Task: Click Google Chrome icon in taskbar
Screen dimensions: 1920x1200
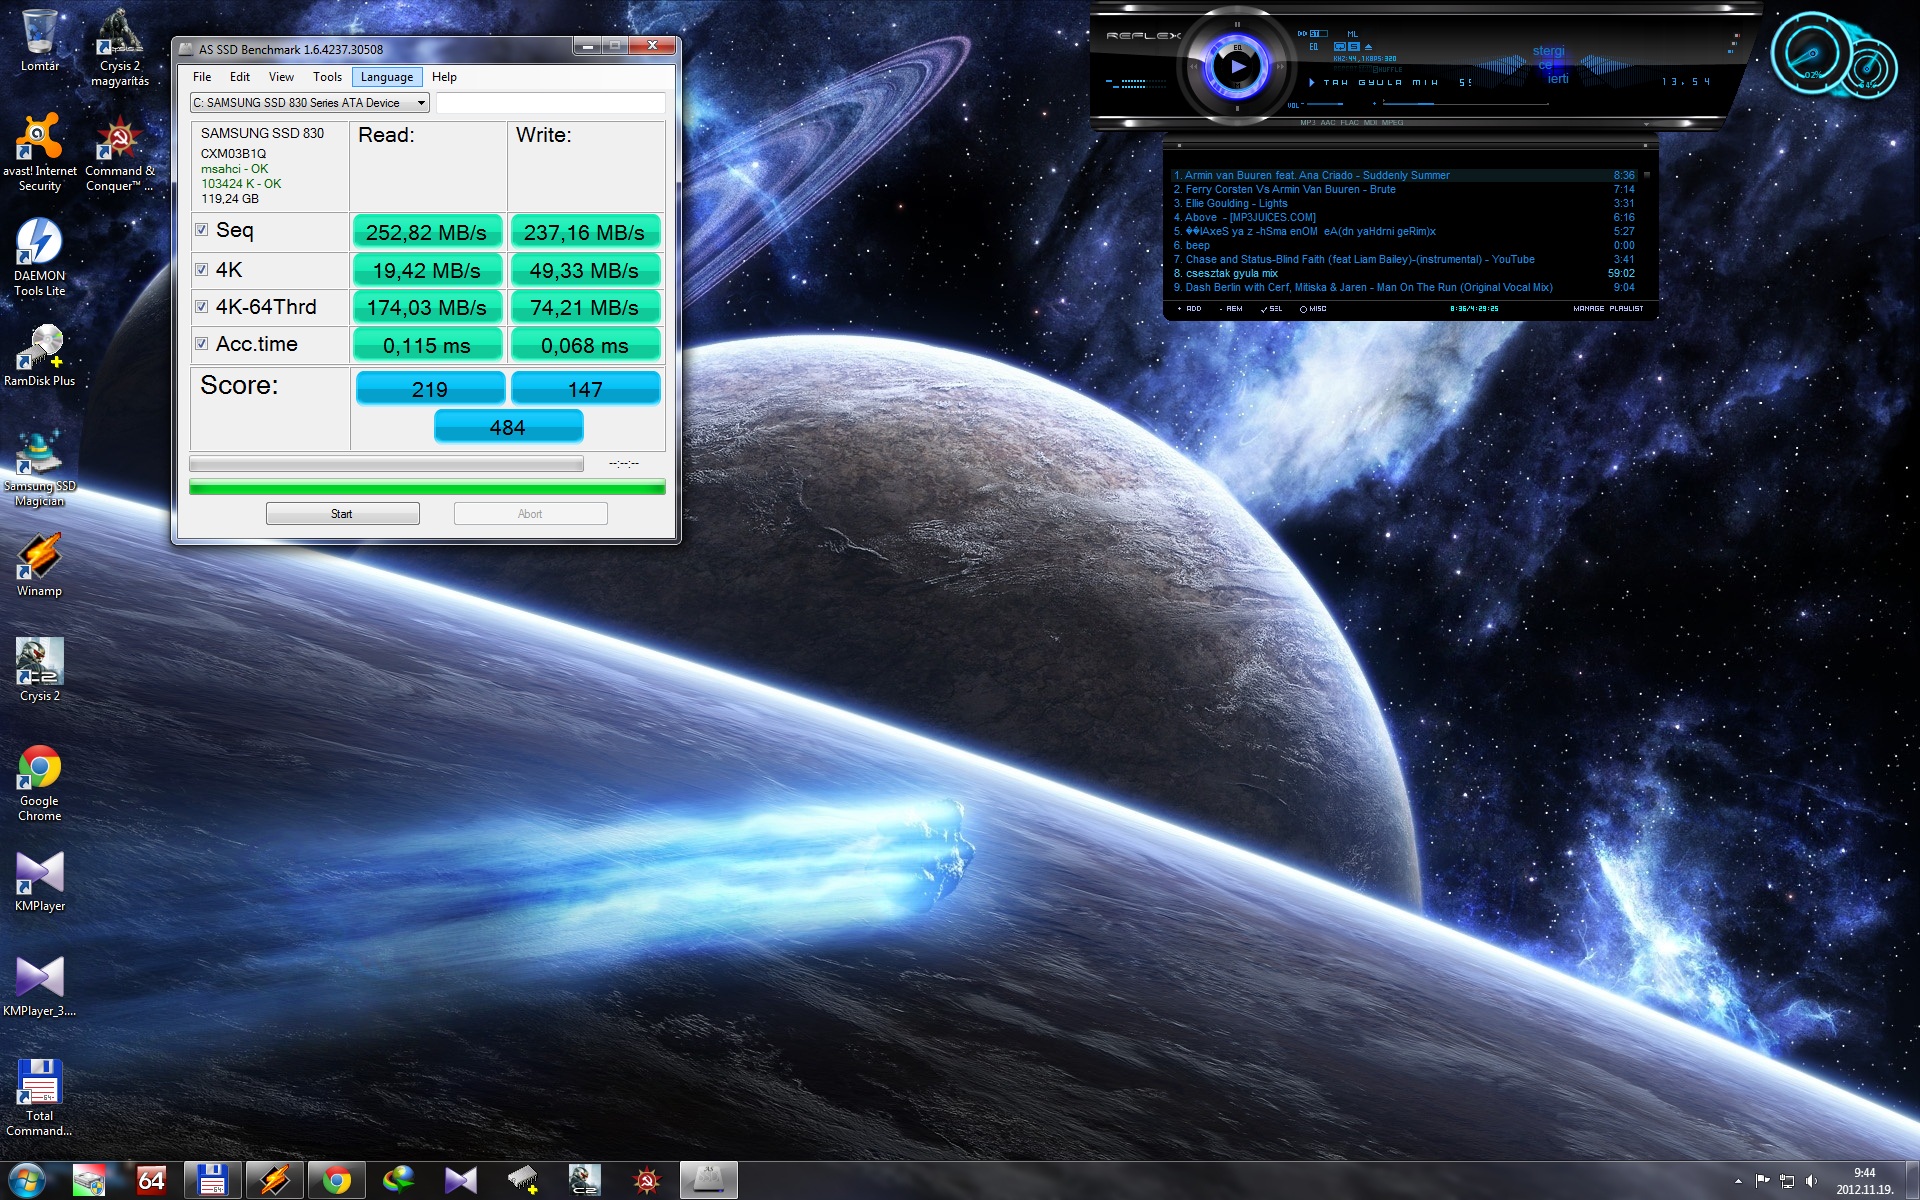Action: click(x=336, y=1181)
